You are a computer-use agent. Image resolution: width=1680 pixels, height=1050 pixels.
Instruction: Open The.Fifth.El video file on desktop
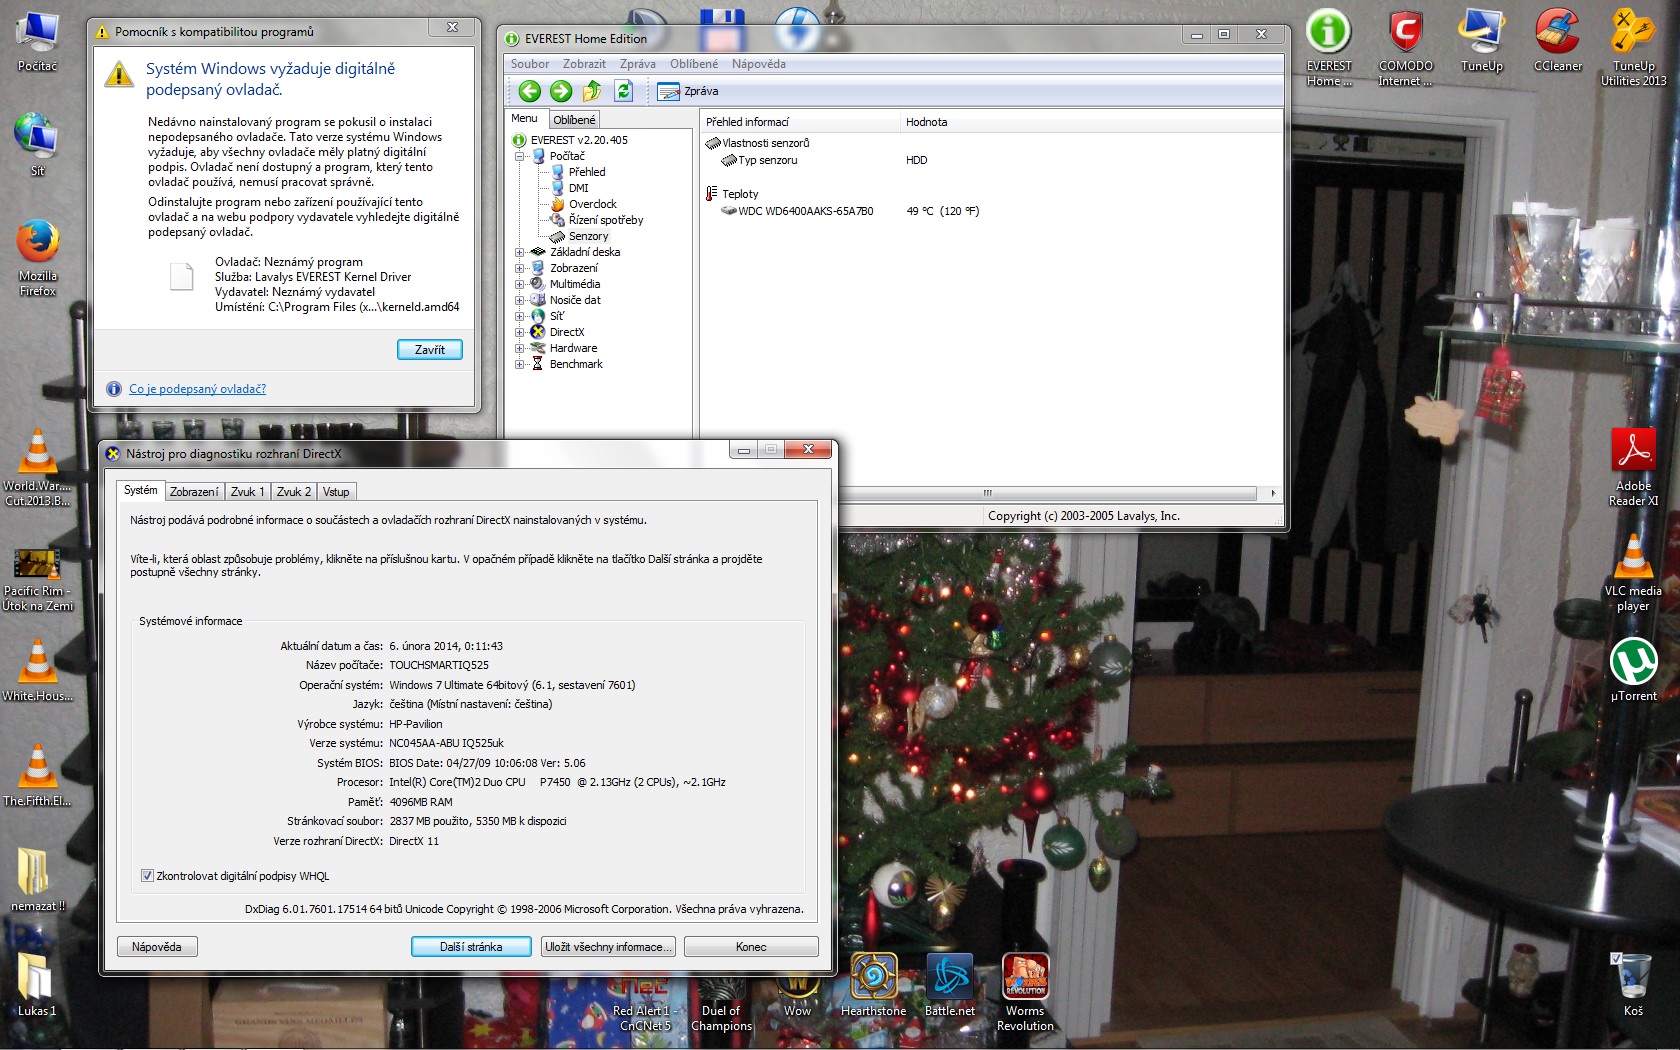[37, 775]
